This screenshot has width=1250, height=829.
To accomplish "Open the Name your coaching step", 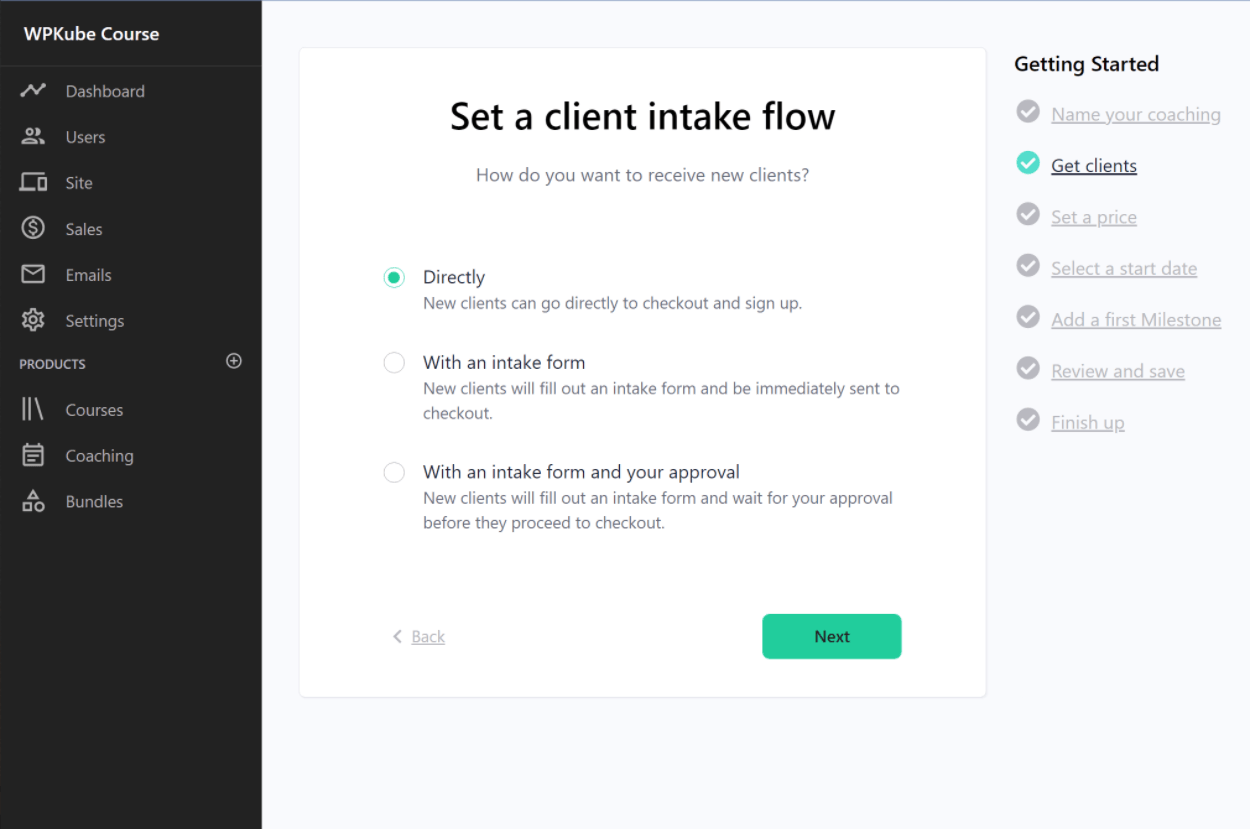I will pyautogui.click(x=1135, y=115).
